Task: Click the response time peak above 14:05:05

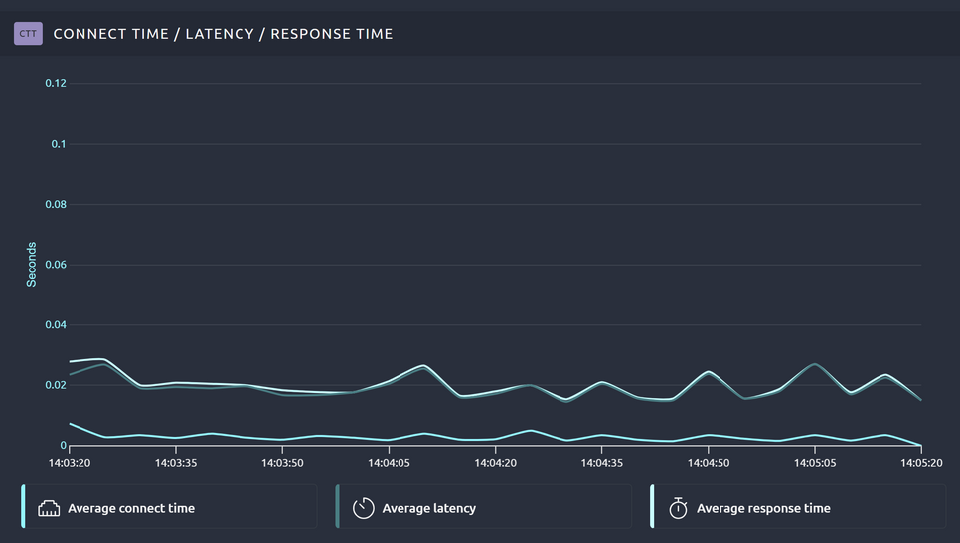Action: click(815, 364)
